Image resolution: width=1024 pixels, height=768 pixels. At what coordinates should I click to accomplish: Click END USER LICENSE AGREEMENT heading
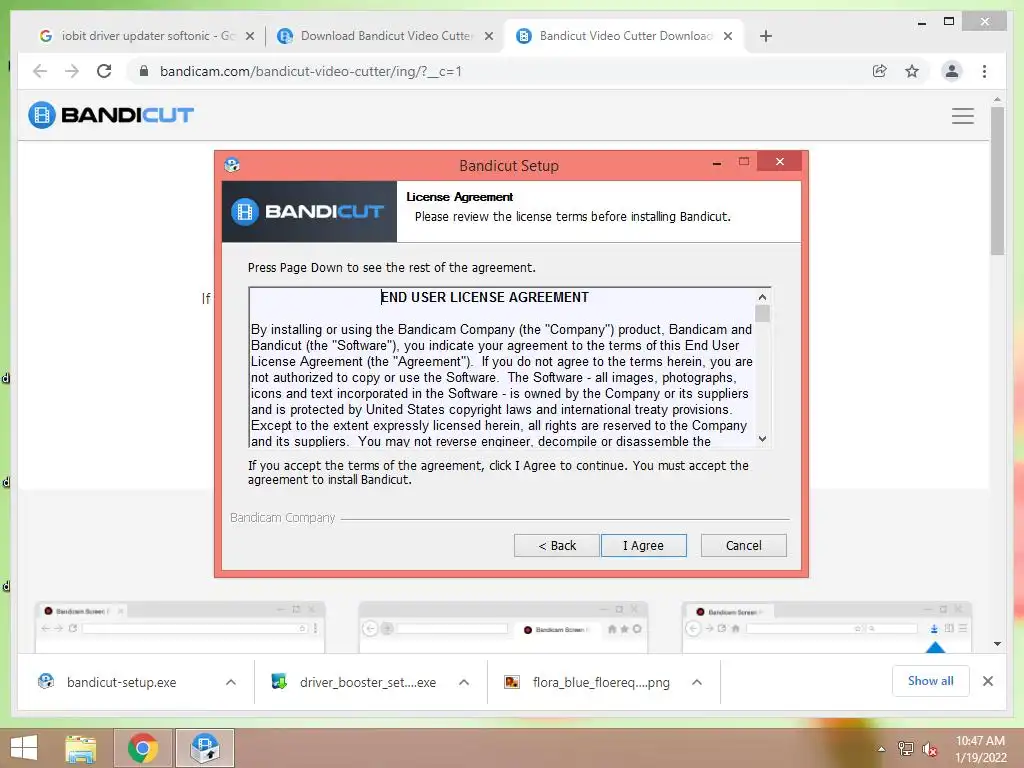coord(485,297)
